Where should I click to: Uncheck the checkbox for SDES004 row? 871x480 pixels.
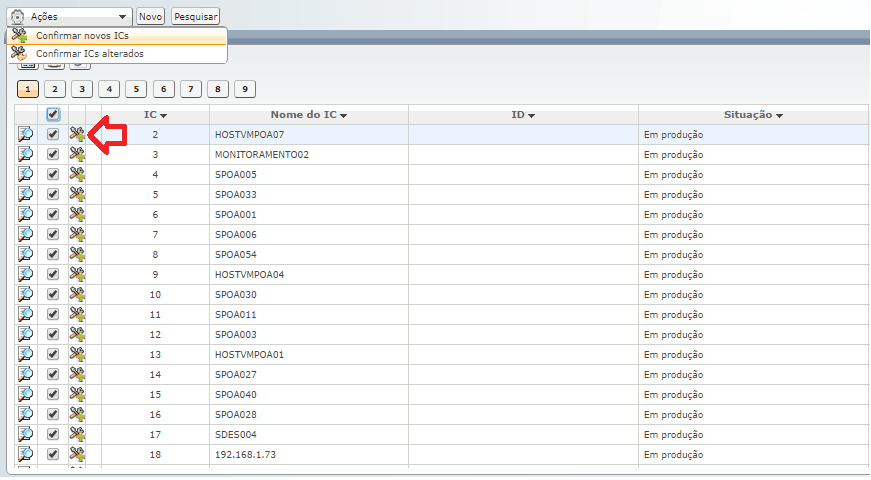[x=53, y=434]
